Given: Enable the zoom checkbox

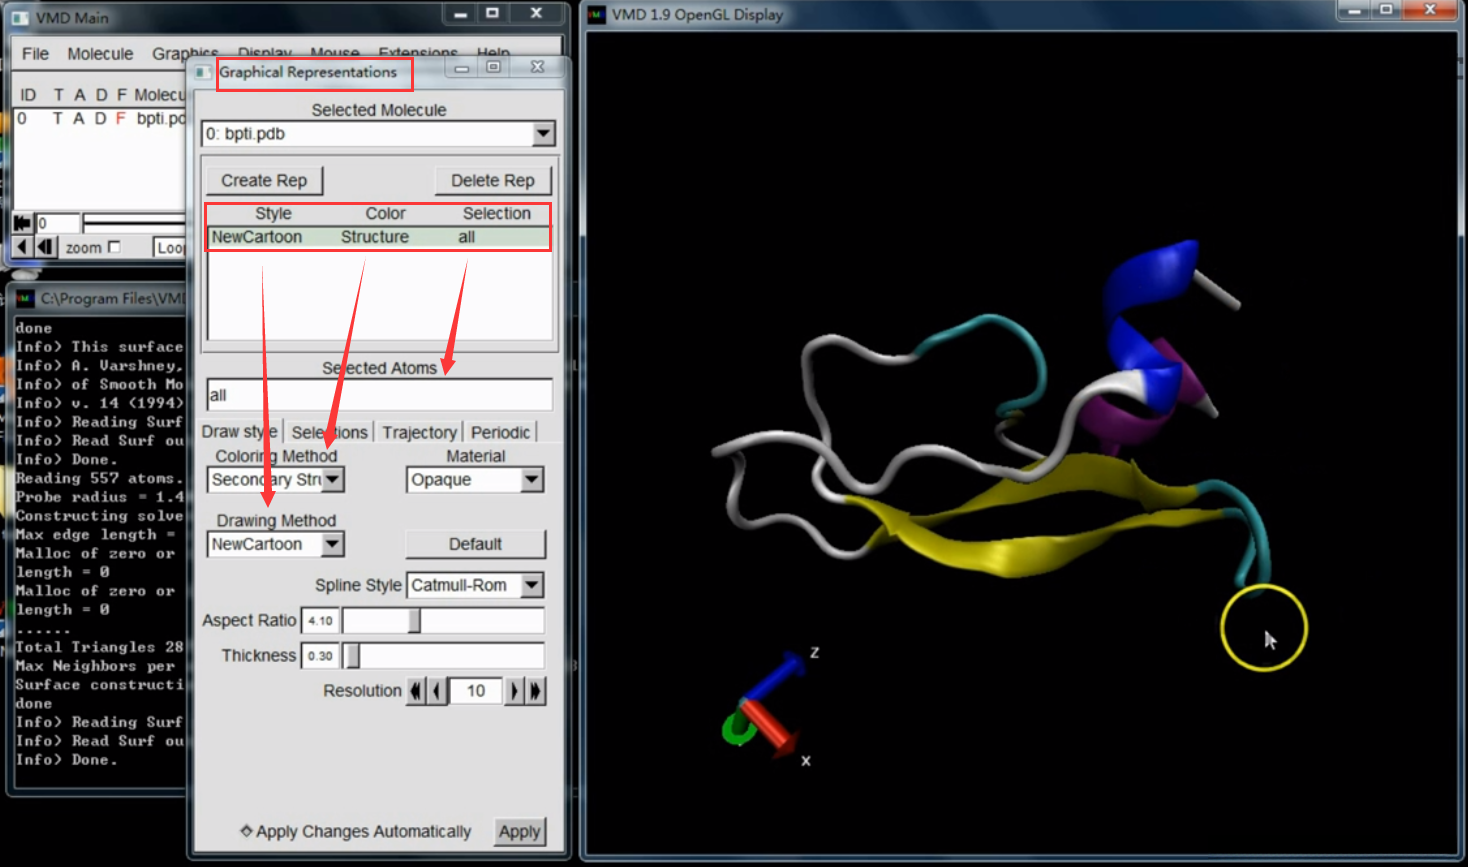Looking at the screenshot, I should [114, 247].
